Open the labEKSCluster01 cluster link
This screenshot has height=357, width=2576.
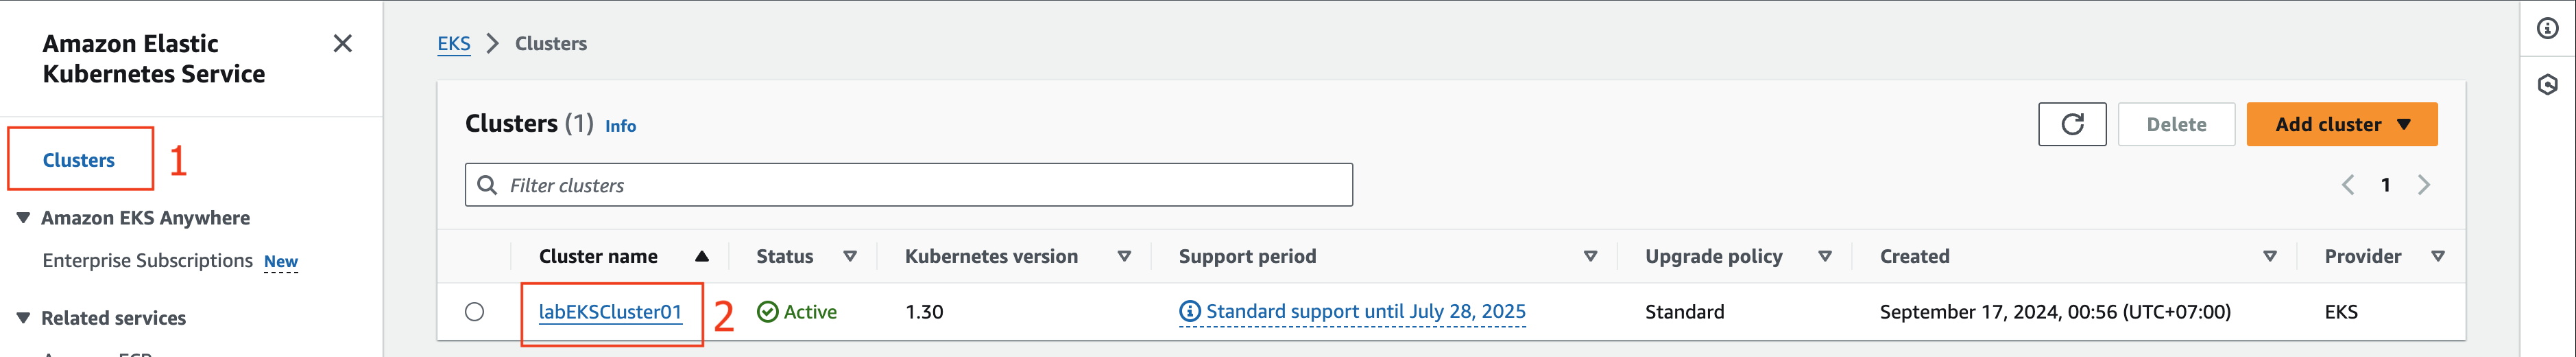(610, 312)
